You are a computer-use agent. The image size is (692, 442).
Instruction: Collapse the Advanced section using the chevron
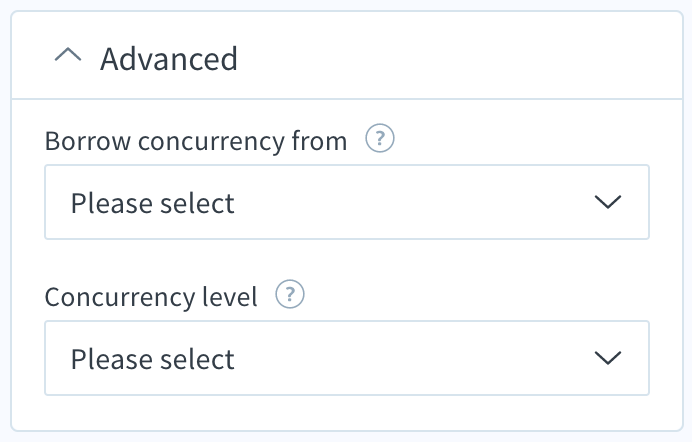pyautogui.click(x=68, y=56)
